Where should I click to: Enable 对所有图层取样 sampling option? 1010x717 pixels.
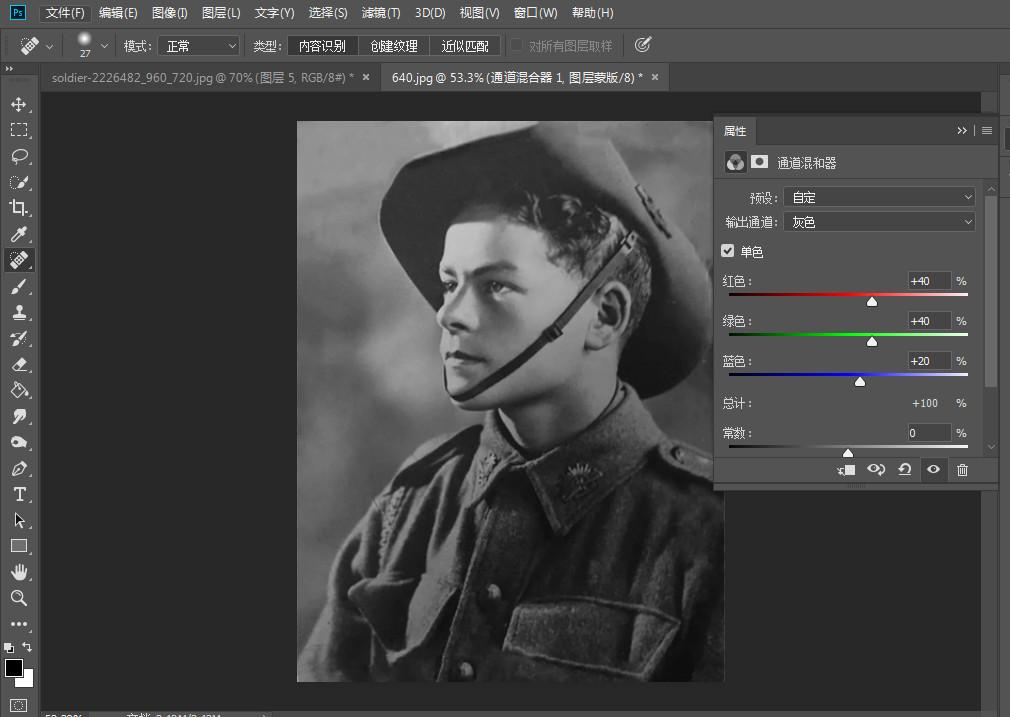pos(518,45)
